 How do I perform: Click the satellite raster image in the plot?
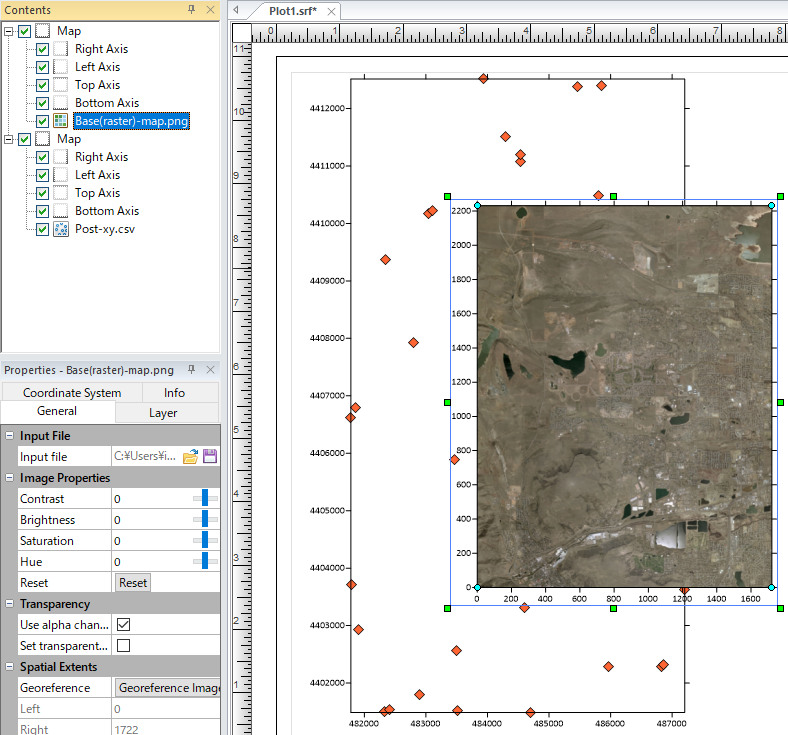tap(624, 396)
